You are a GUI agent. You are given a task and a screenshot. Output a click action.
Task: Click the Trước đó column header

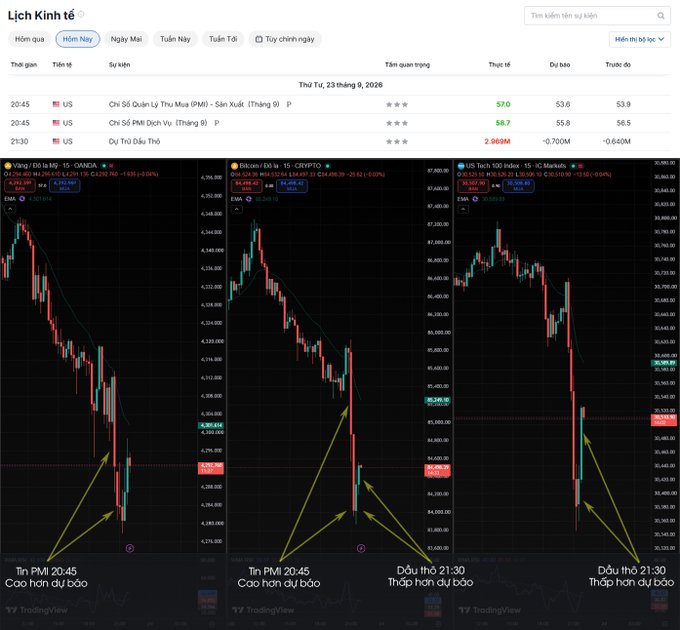(x=618, y=65)
